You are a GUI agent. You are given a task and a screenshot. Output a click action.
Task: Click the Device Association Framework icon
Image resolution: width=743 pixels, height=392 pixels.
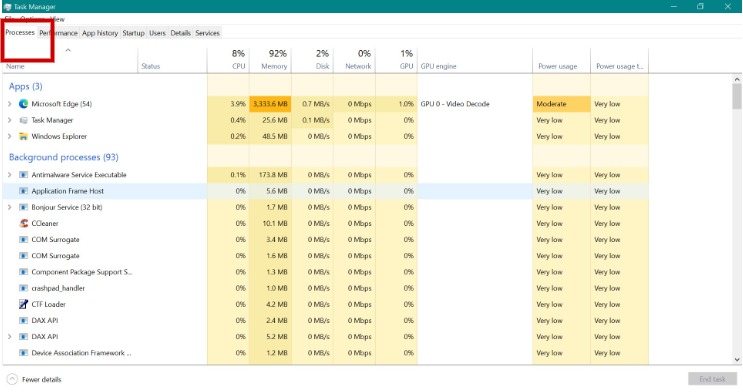23,353
